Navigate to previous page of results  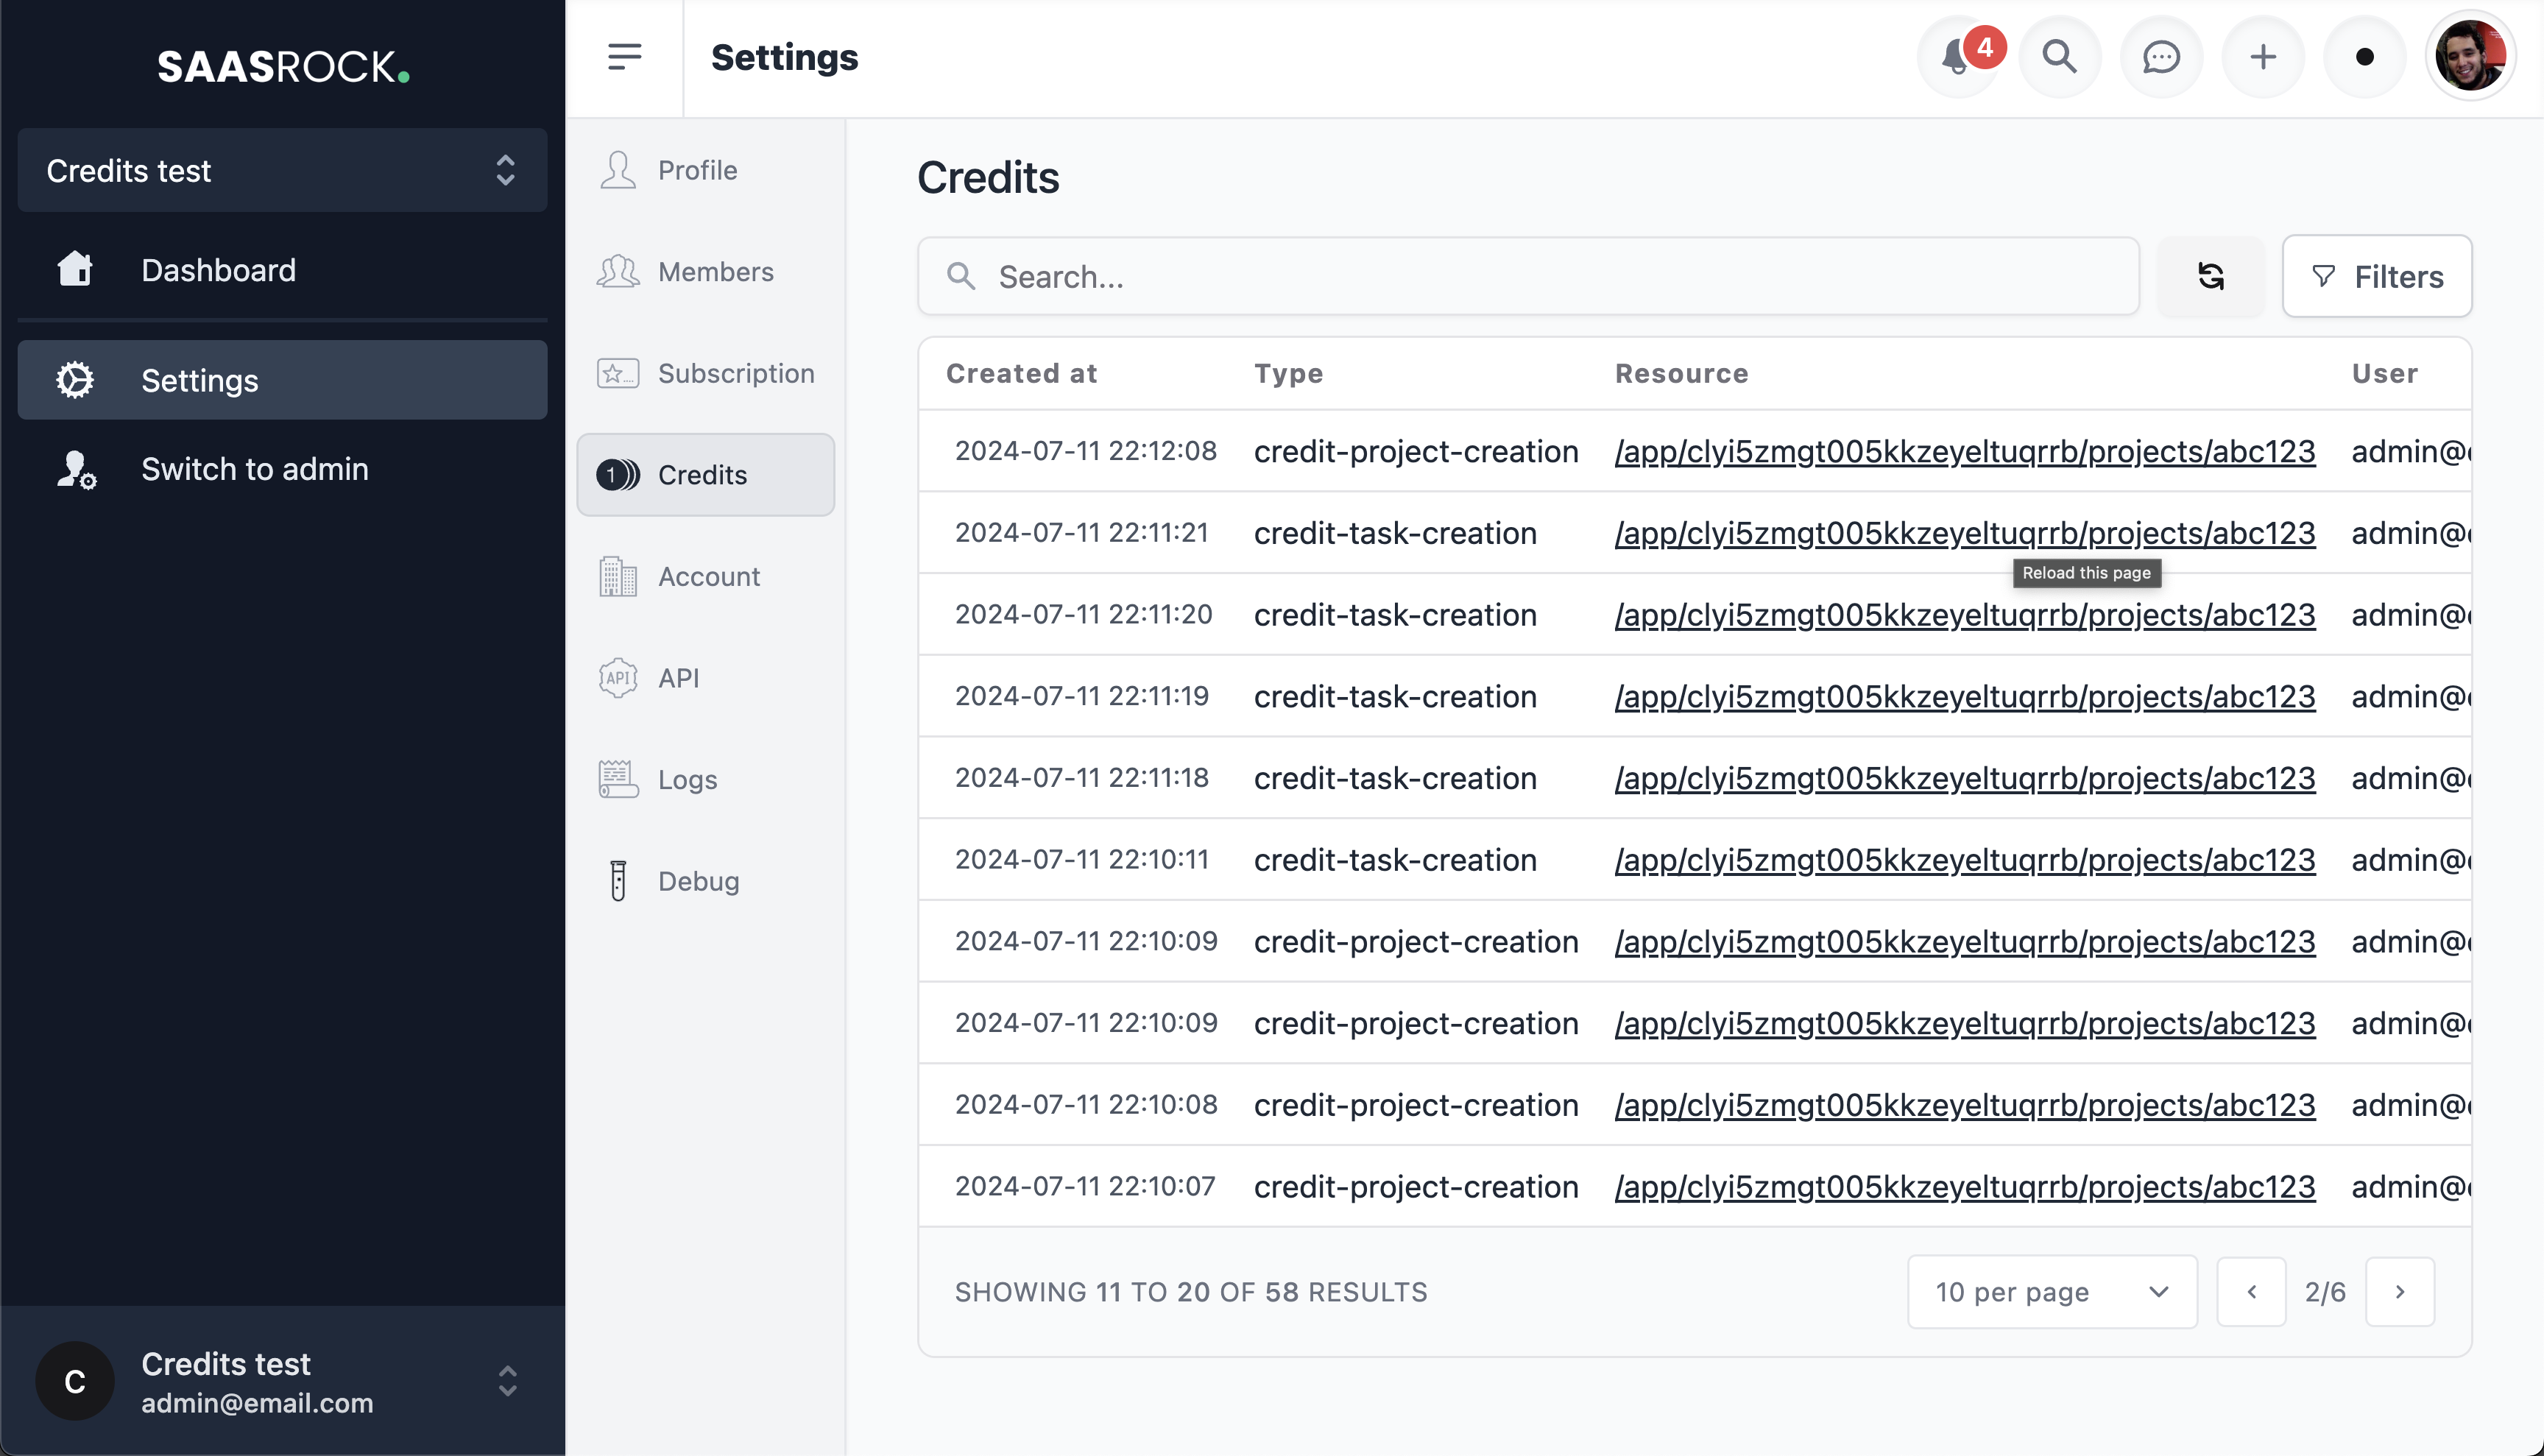pyautogui.click(x=2252, y=1292)
